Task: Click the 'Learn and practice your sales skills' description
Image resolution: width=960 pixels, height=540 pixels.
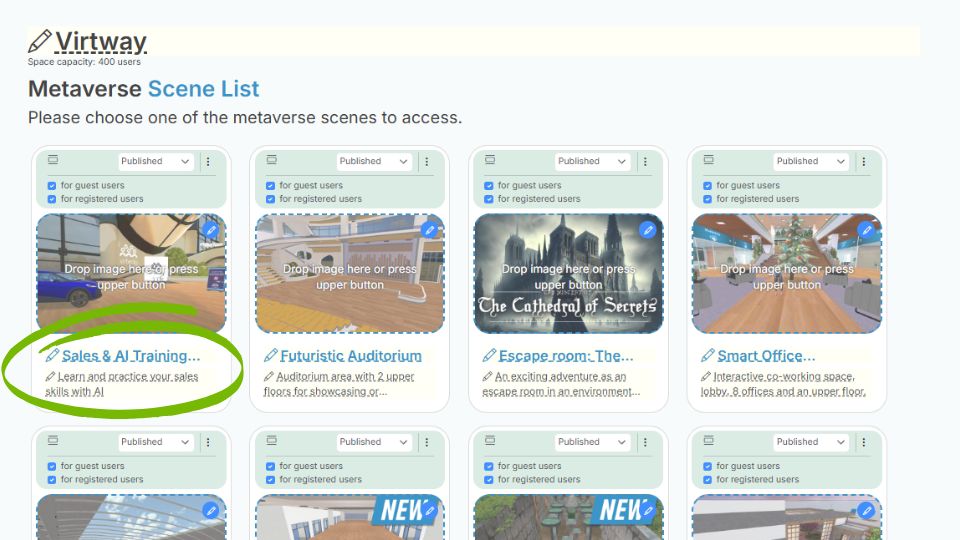Action: tap(122, 384)
